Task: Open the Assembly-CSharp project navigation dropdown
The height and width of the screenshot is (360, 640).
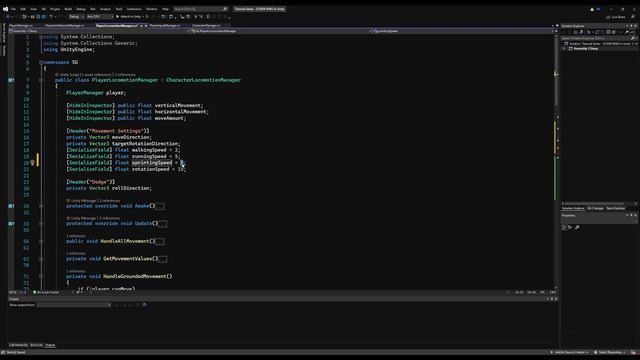Action: (98, 31)
